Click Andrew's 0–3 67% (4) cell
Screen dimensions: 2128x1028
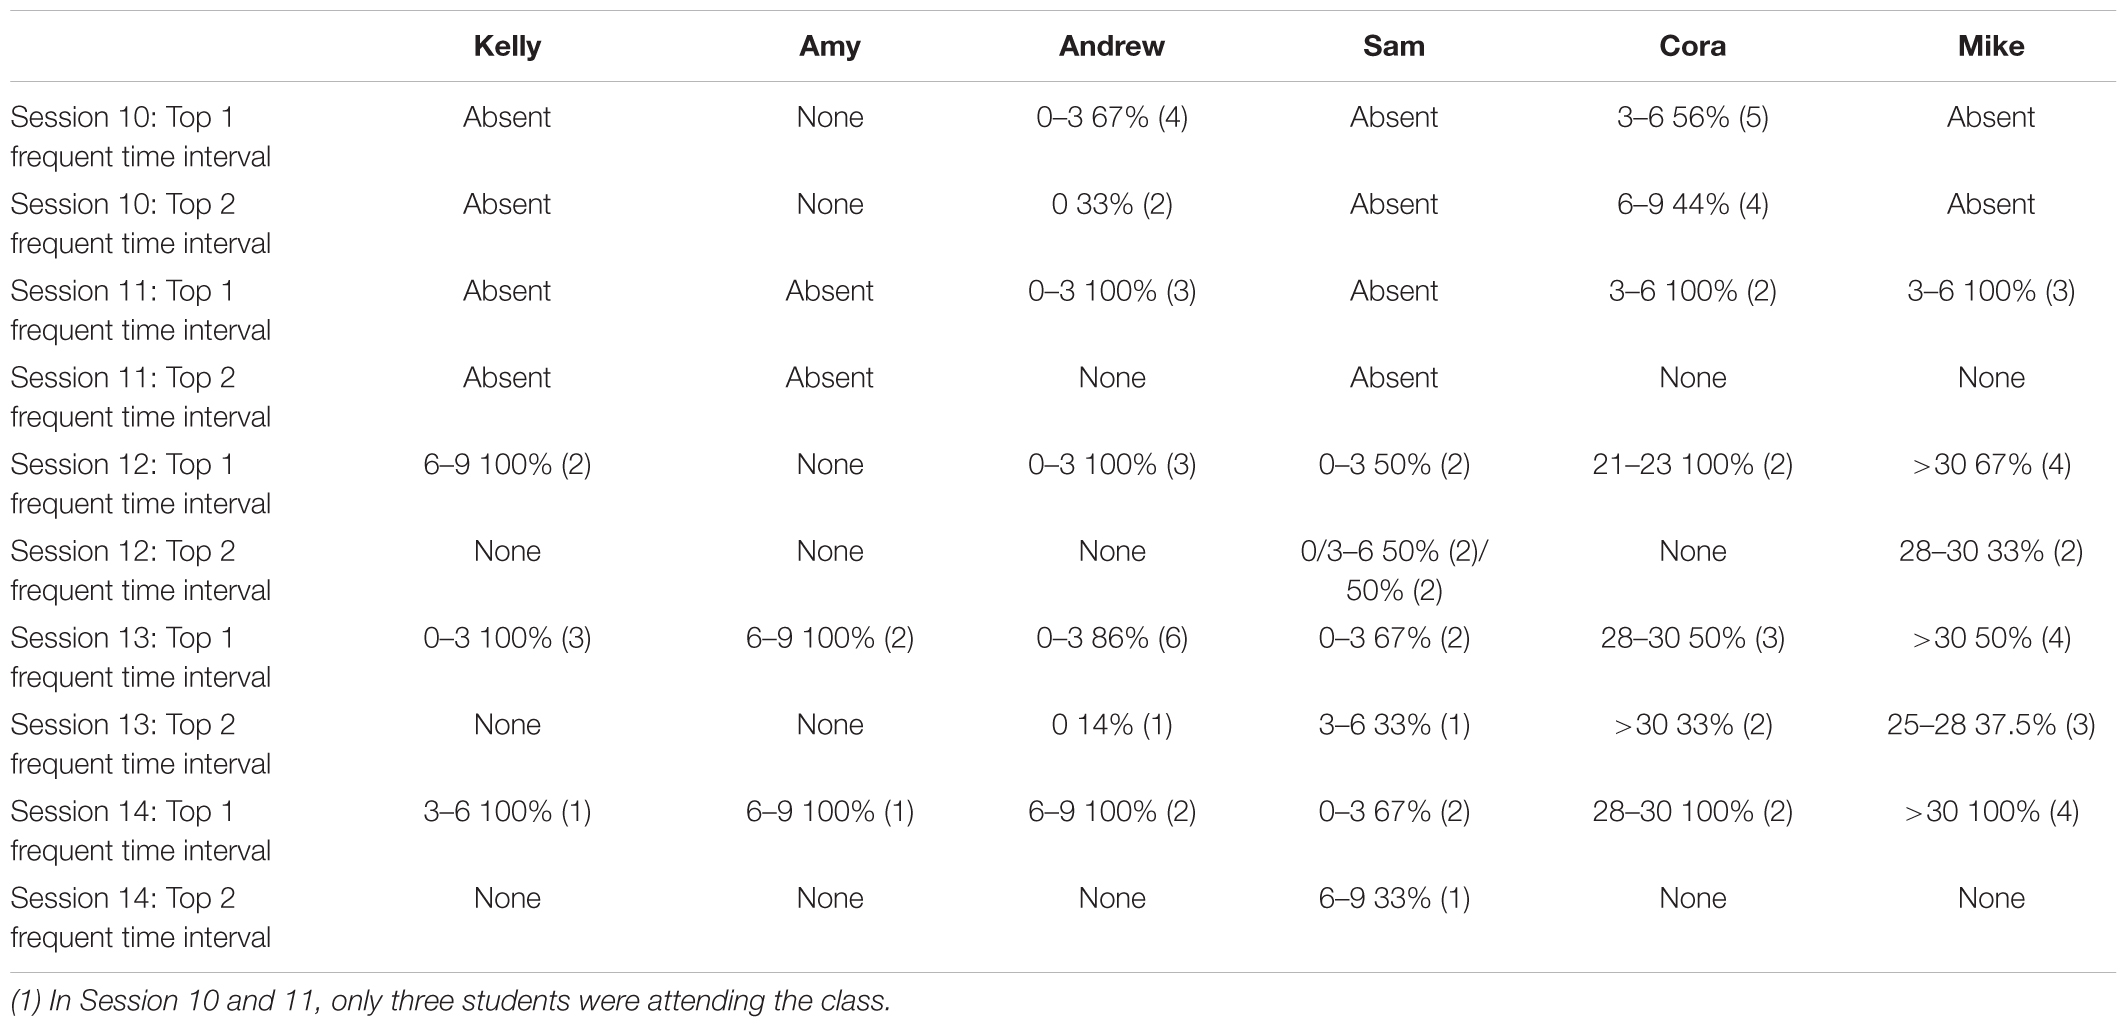click(1112, 118)
